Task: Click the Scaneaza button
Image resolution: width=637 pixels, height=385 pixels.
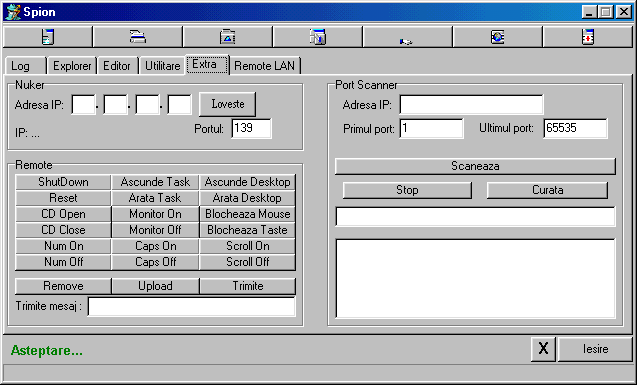Action: pyautogui.click(x=475, y=166)
